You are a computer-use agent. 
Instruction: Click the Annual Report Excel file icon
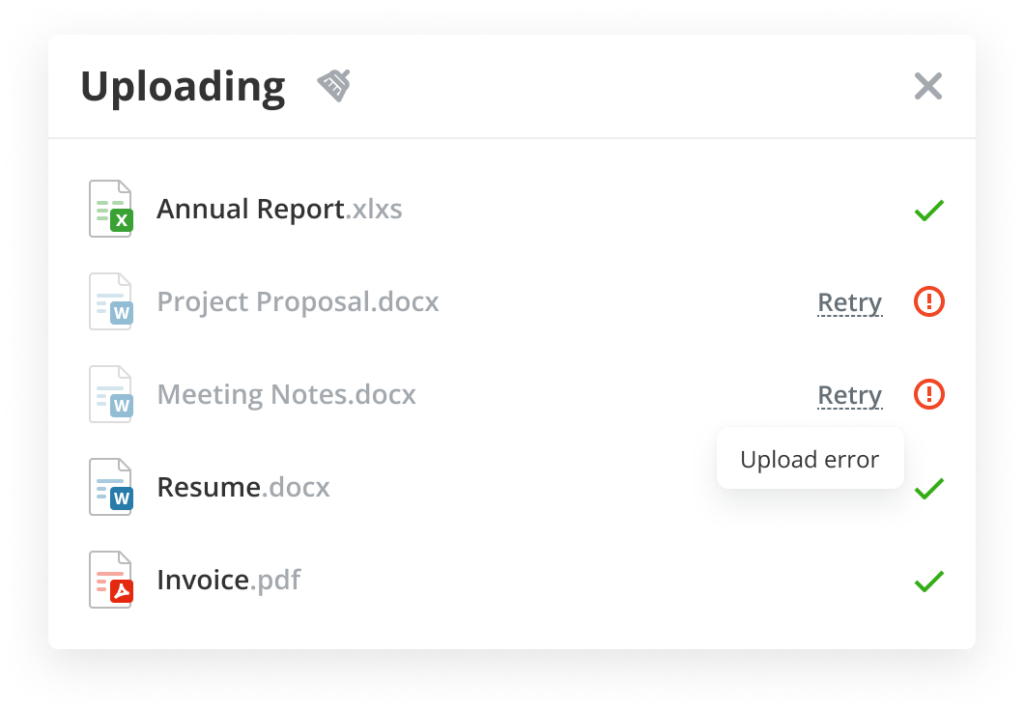[111, 209]
